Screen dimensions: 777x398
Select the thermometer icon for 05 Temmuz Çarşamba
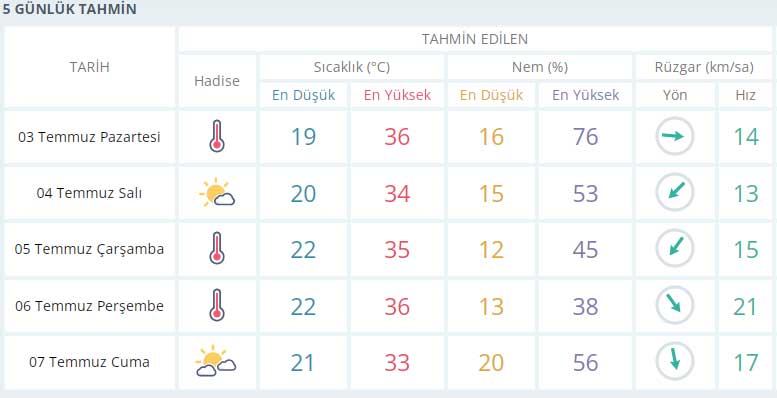tap(217, 249)
